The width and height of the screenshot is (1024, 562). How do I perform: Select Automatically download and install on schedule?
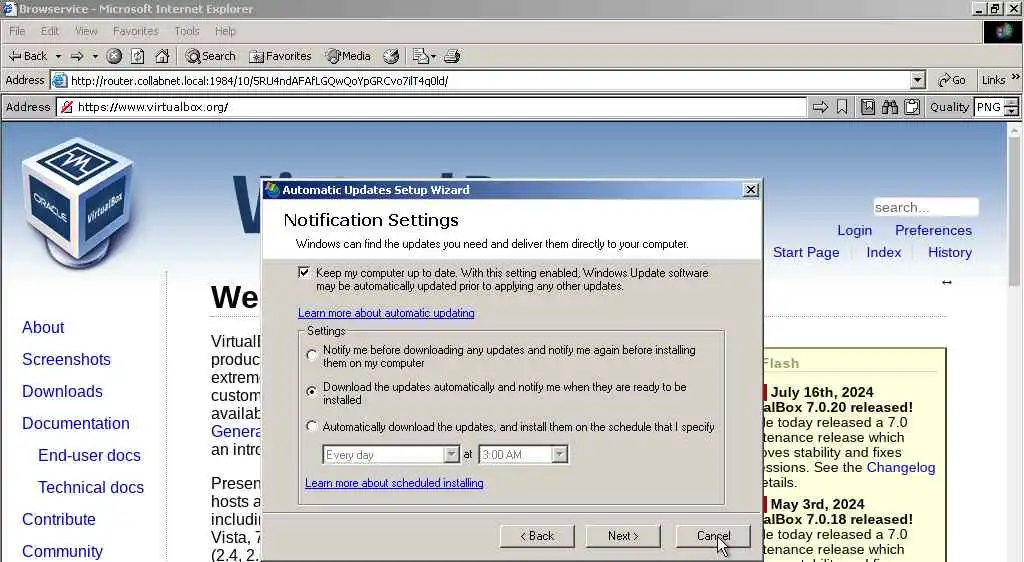point(312,426)
